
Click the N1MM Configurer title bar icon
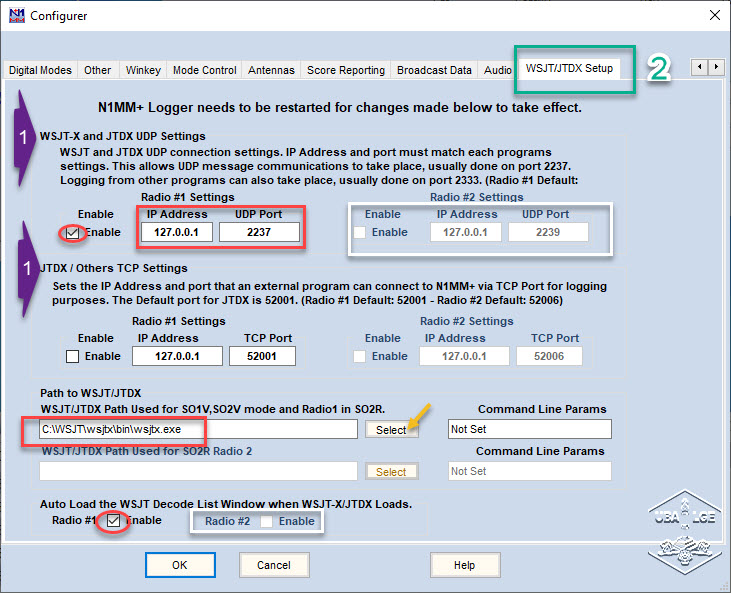click(x=17, y=15)
